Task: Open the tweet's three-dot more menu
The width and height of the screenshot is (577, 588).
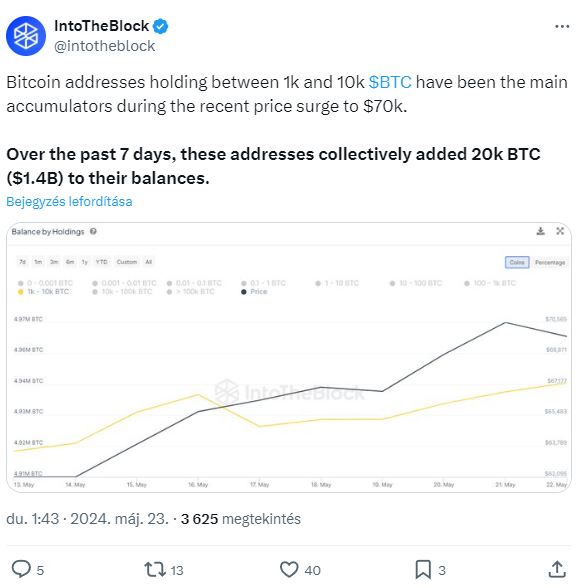Action: [x=562, y=26]
